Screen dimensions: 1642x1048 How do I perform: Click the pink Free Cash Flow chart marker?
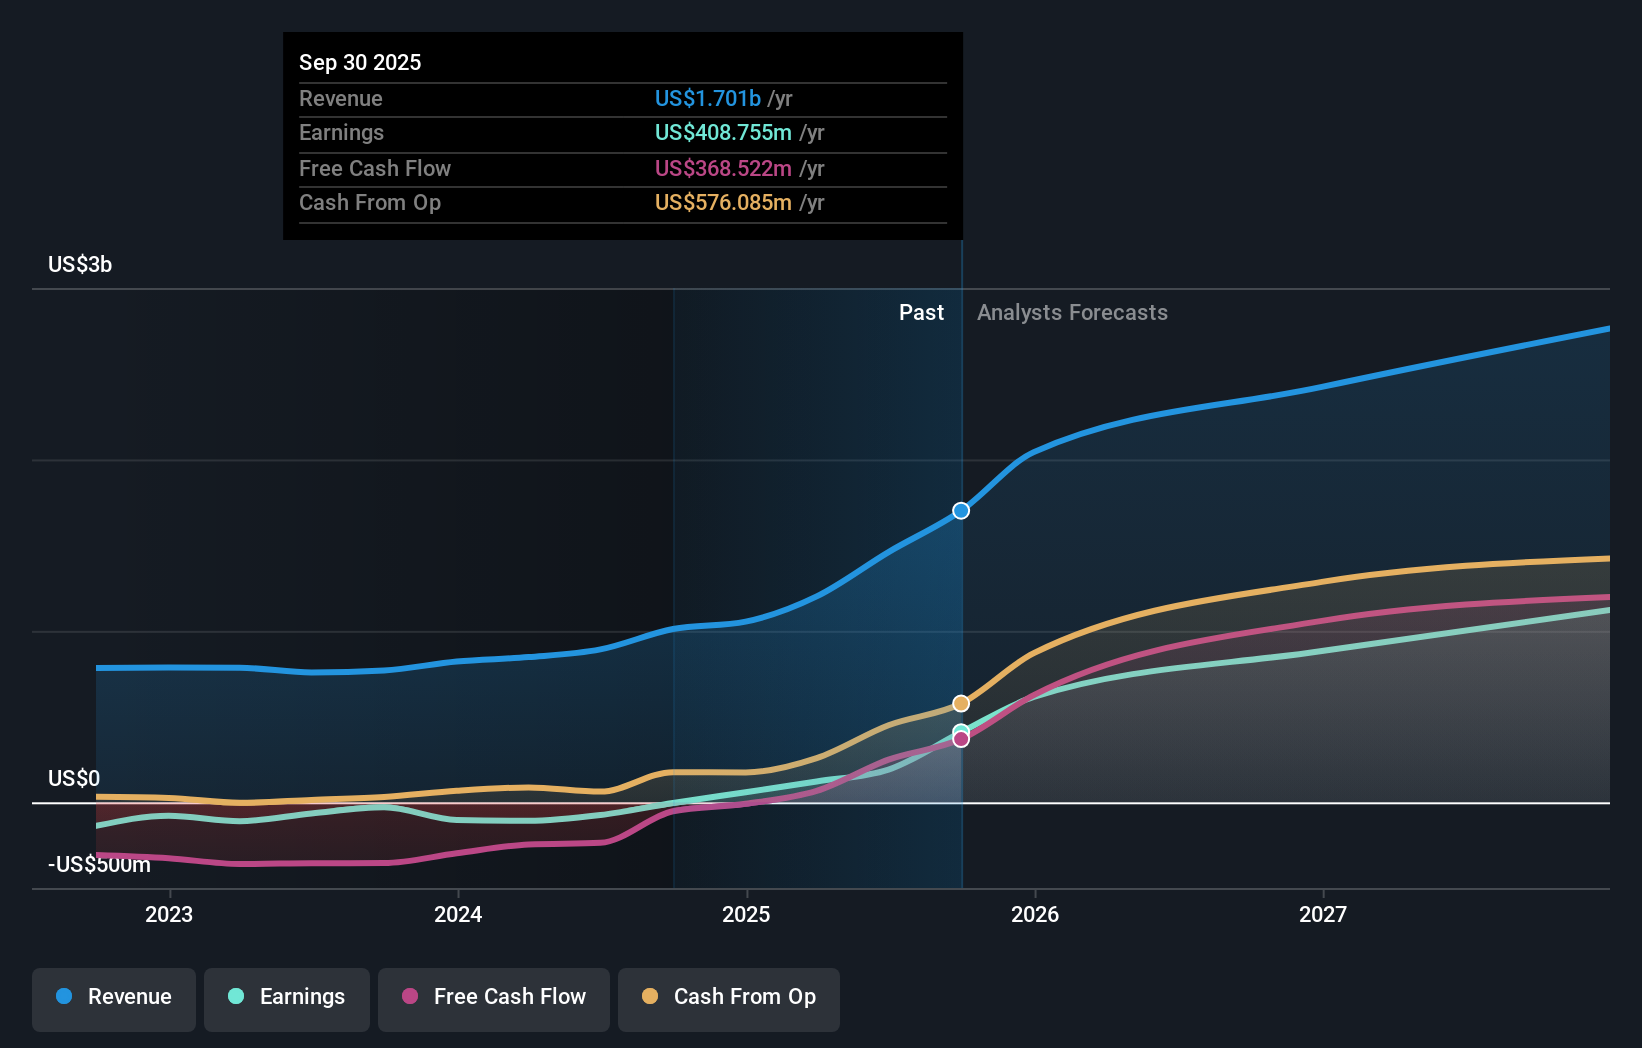(960, 738)
